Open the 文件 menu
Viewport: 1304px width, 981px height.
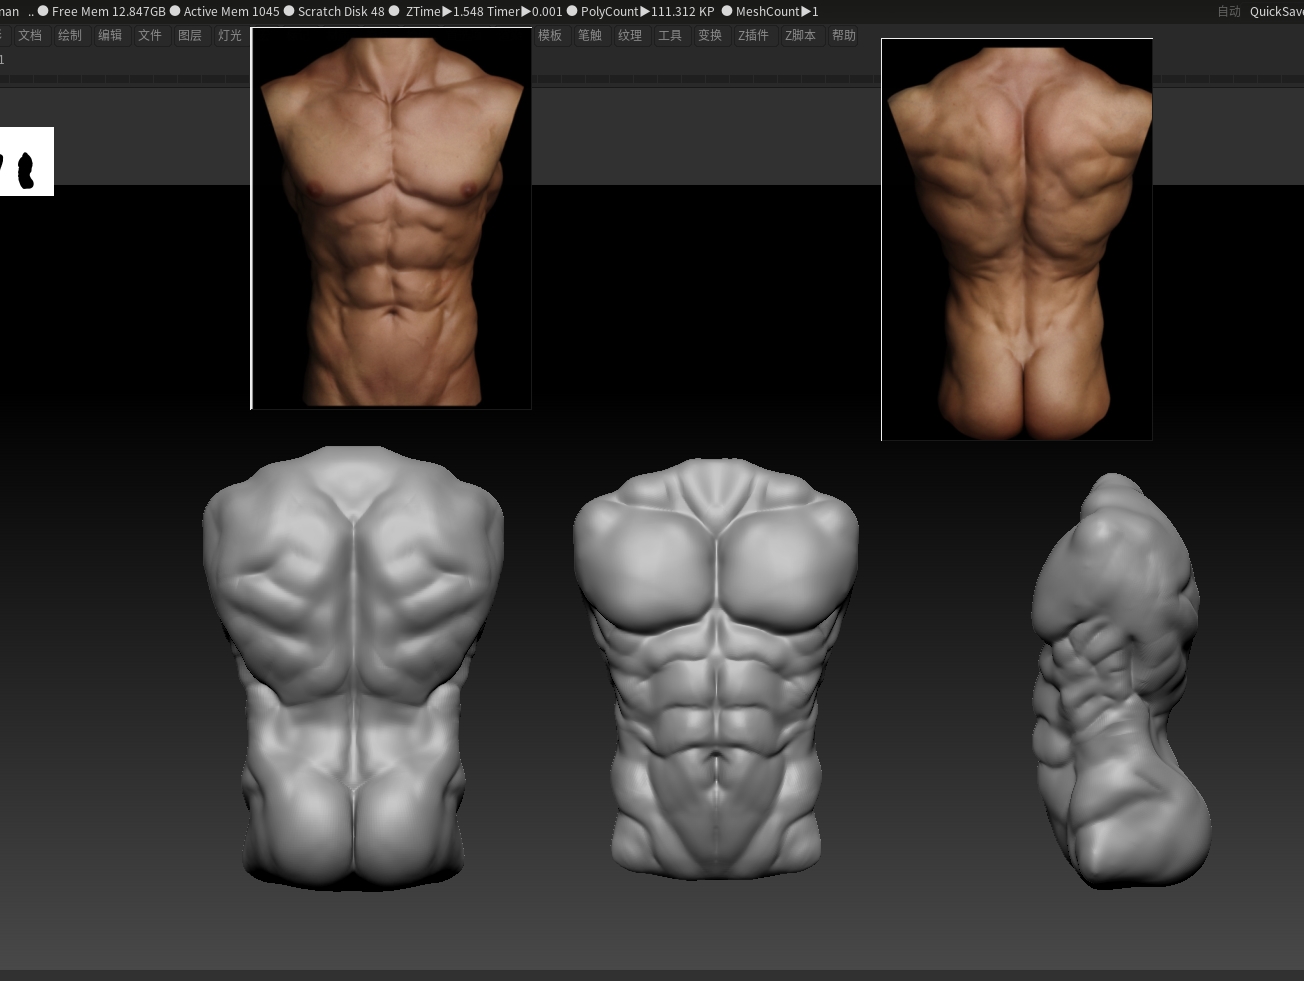click(150, 35)
